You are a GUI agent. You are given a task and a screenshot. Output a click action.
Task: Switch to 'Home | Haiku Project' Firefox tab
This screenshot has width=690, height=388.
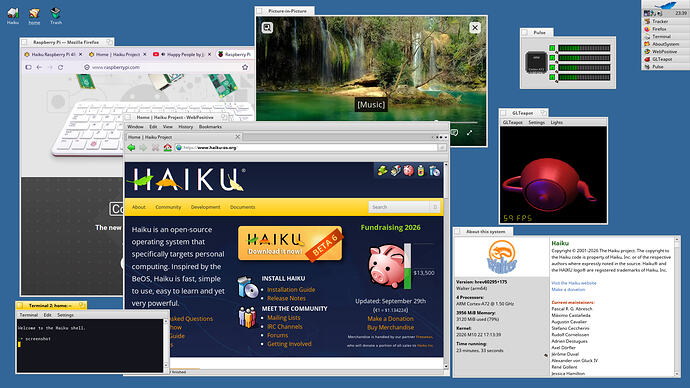[118, 55]
